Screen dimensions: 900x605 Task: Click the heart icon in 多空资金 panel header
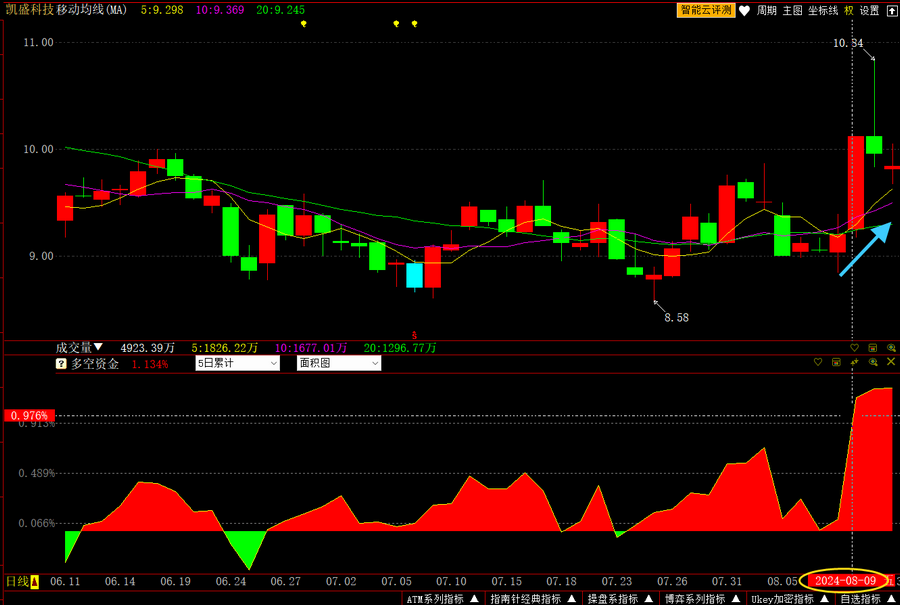coord(818,362)
